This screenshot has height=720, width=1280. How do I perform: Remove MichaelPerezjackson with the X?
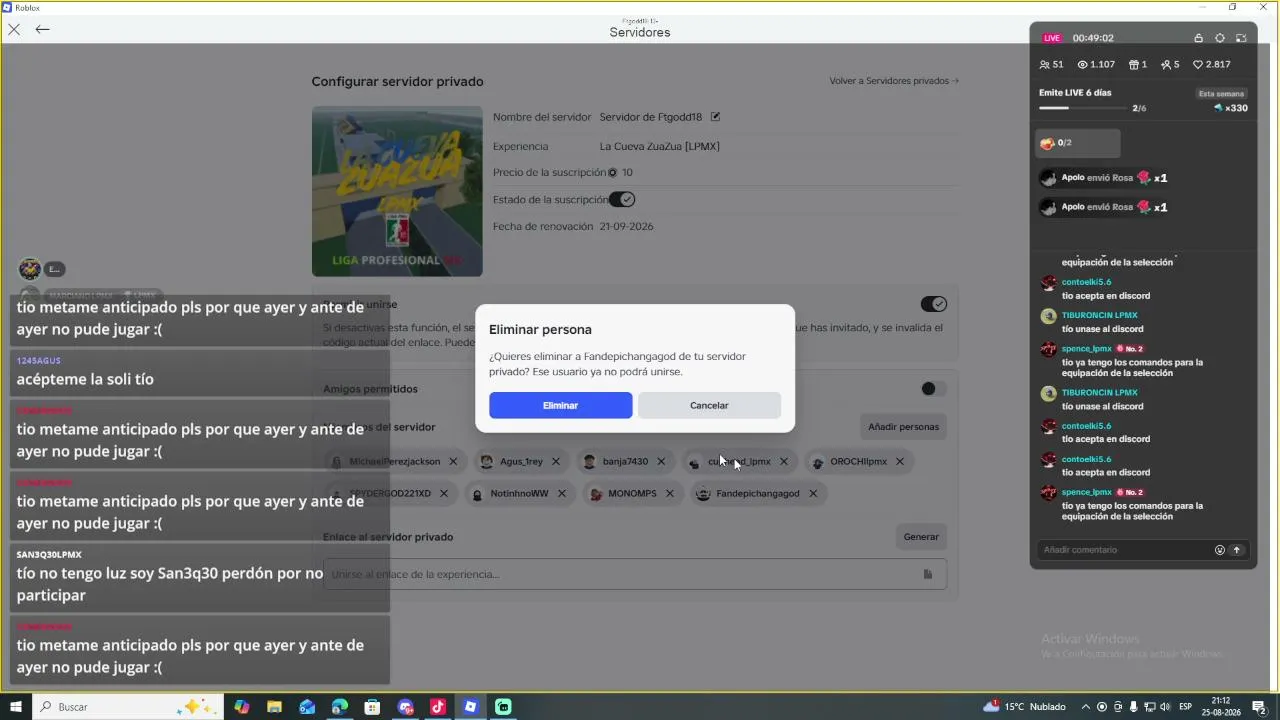(x=453, y=462)
